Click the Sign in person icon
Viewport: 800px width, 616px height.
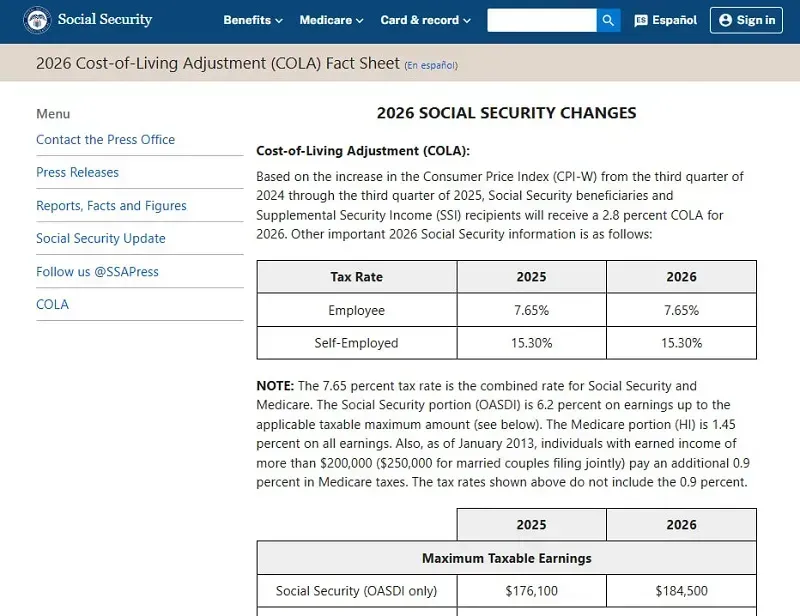(x=725, y=20)
